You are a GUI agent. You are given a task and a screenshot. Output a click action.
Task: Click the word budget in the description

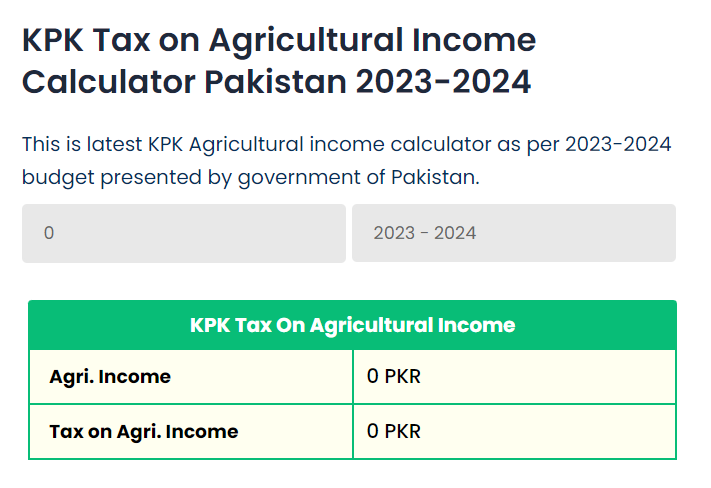(51, 179)
